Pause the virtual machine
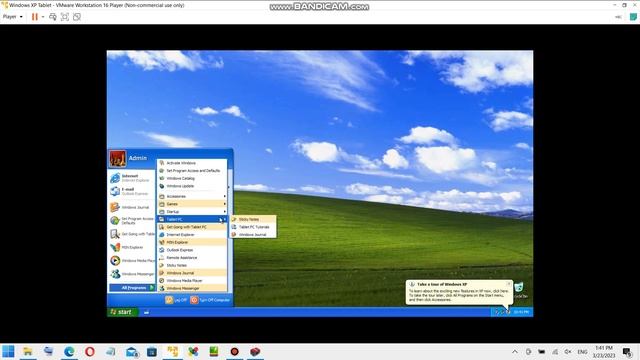 click(35, 17)
